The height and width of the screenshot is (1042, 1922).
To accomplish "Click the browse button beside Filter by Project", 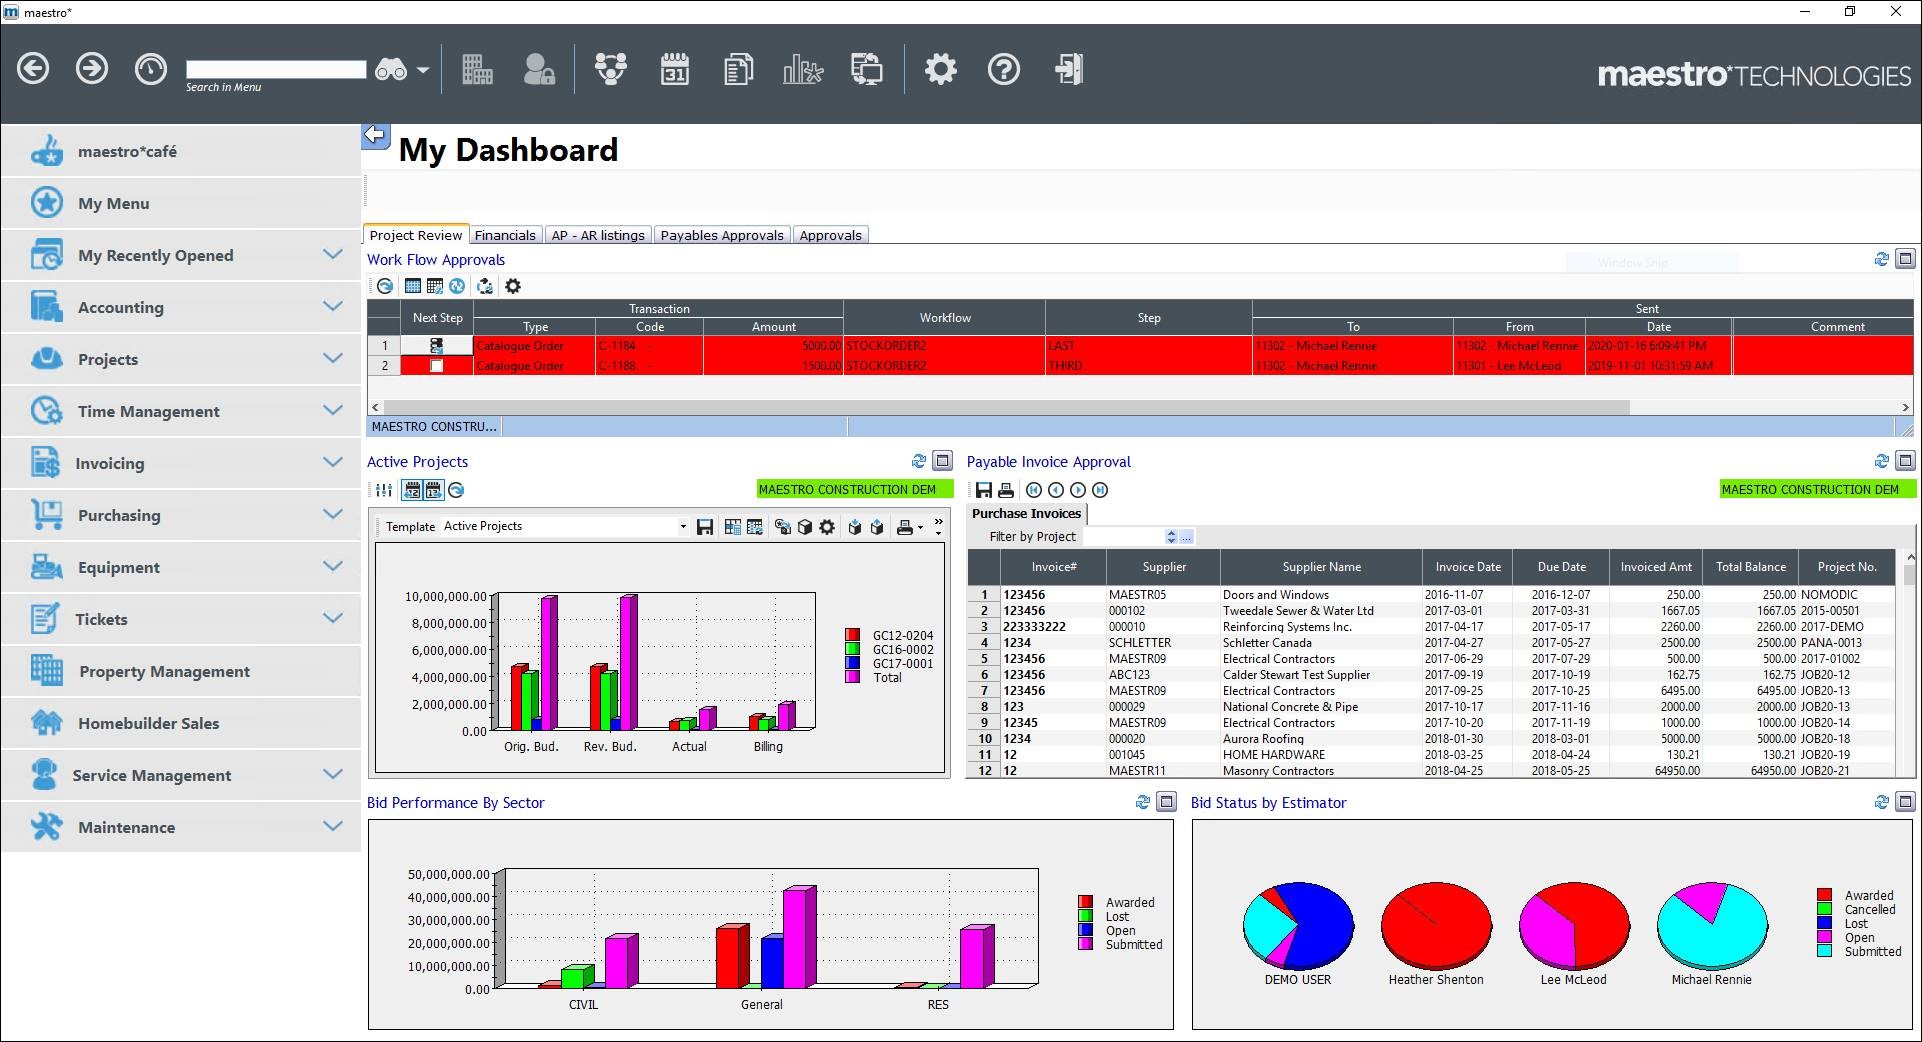I will (1186, 537).
